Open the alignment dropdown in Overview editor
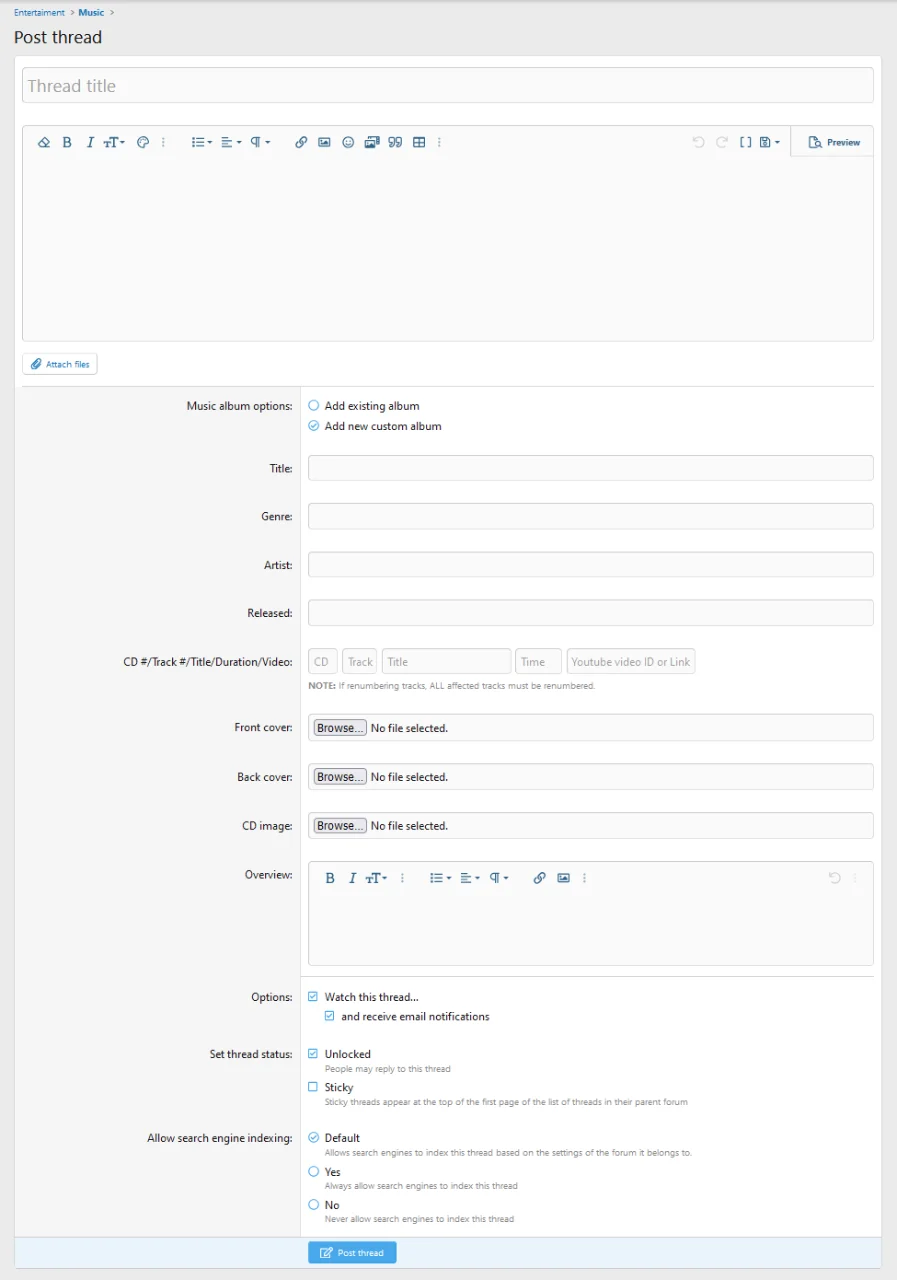 [x=470, y=878]
